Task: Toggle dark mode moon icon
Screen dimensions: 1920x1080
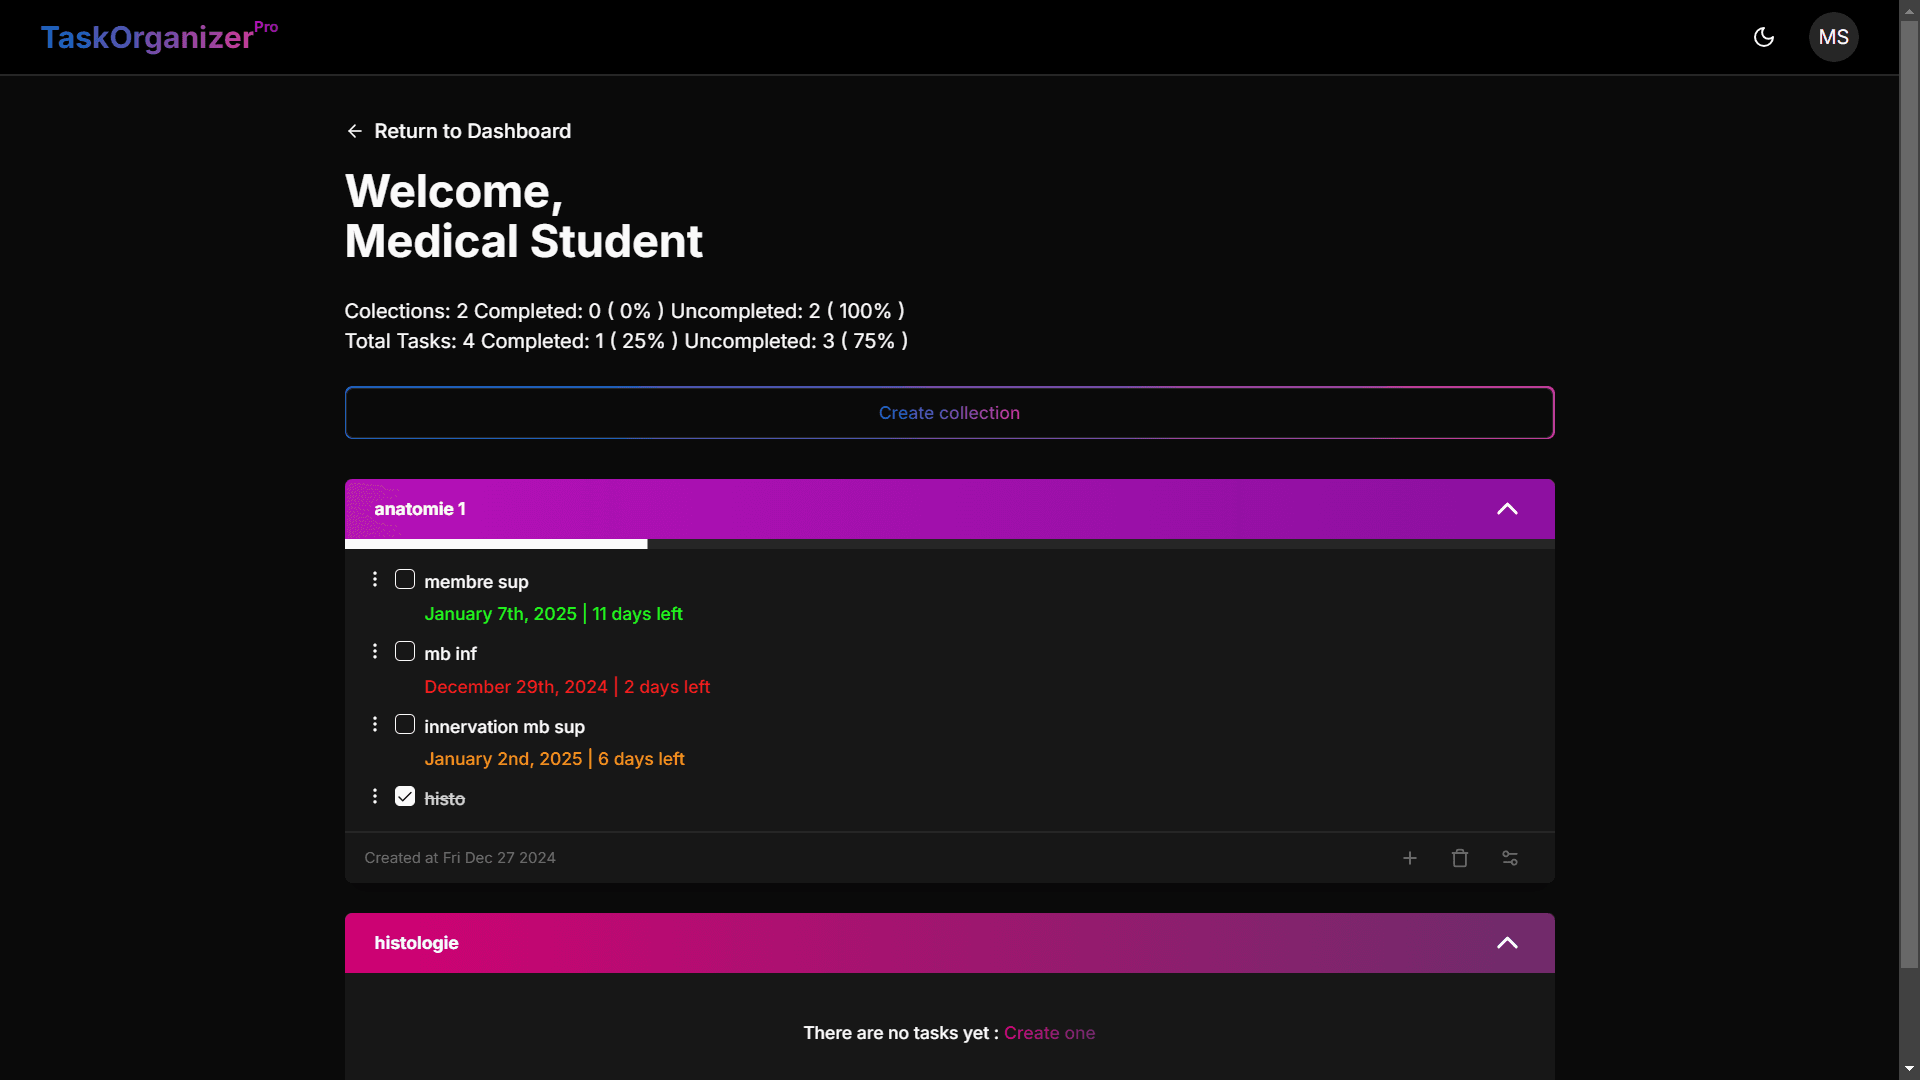Action: [x=1764, y=37]
